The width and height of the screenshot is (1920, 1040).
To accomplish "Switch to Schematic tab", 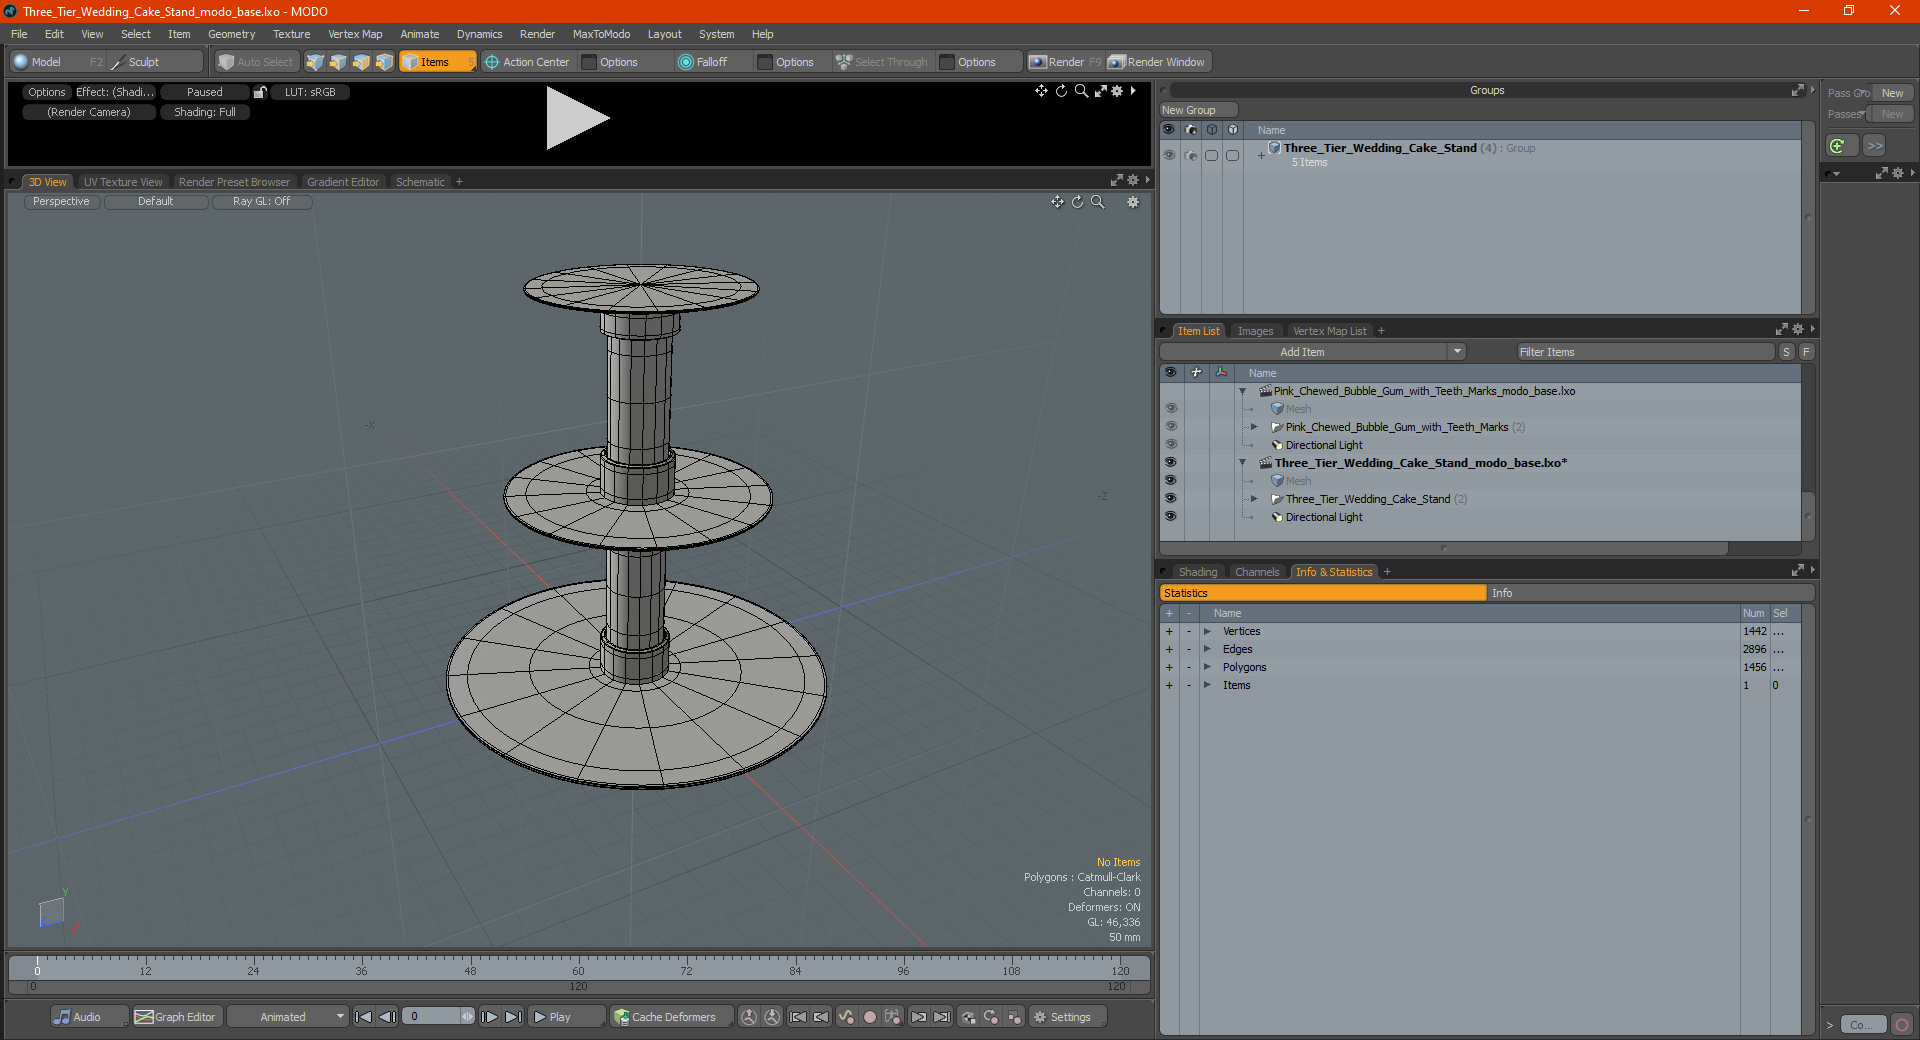I will (420, 182).
